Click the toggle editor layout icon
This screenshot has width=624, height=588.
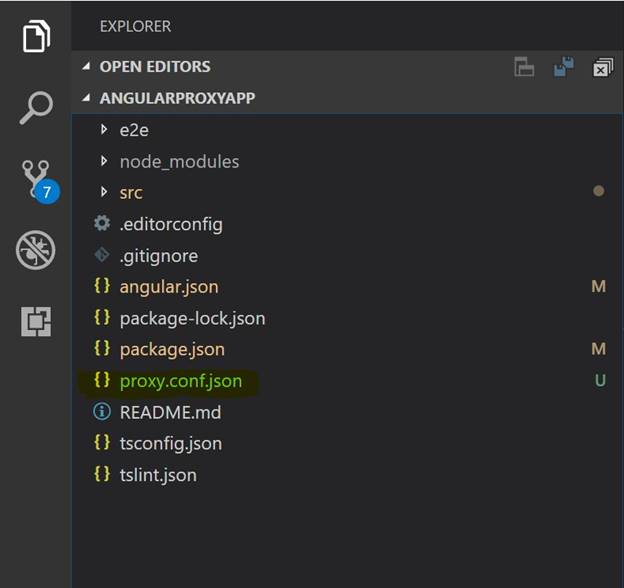[x=524, y=66]
